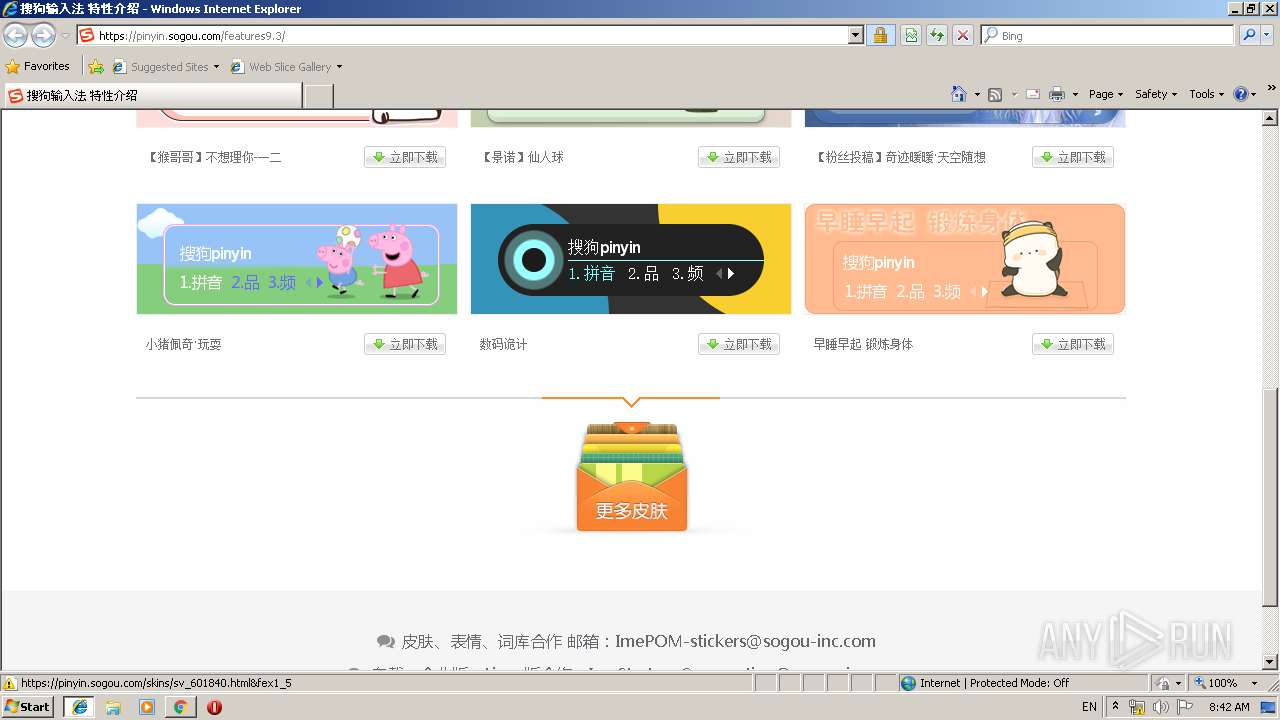Open Action Center flag icon
This screenshot has width=1280, height=720.
pos(1185,707)
